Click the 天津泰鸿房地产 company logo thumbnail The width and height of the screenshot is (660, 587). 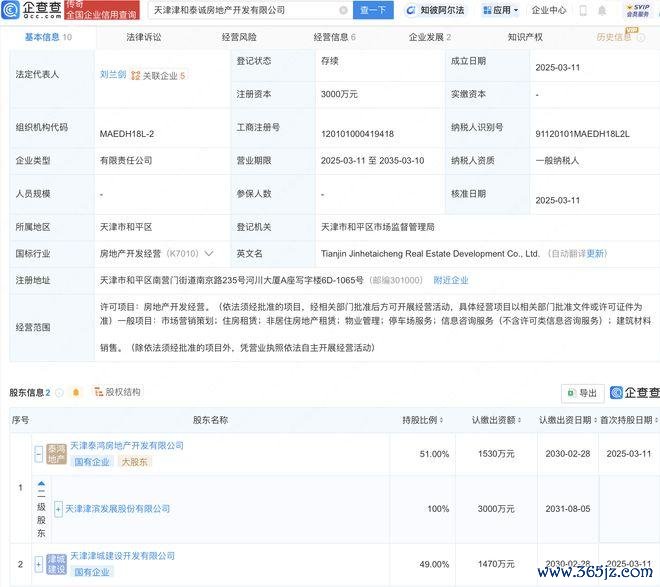tap(56, 454)
